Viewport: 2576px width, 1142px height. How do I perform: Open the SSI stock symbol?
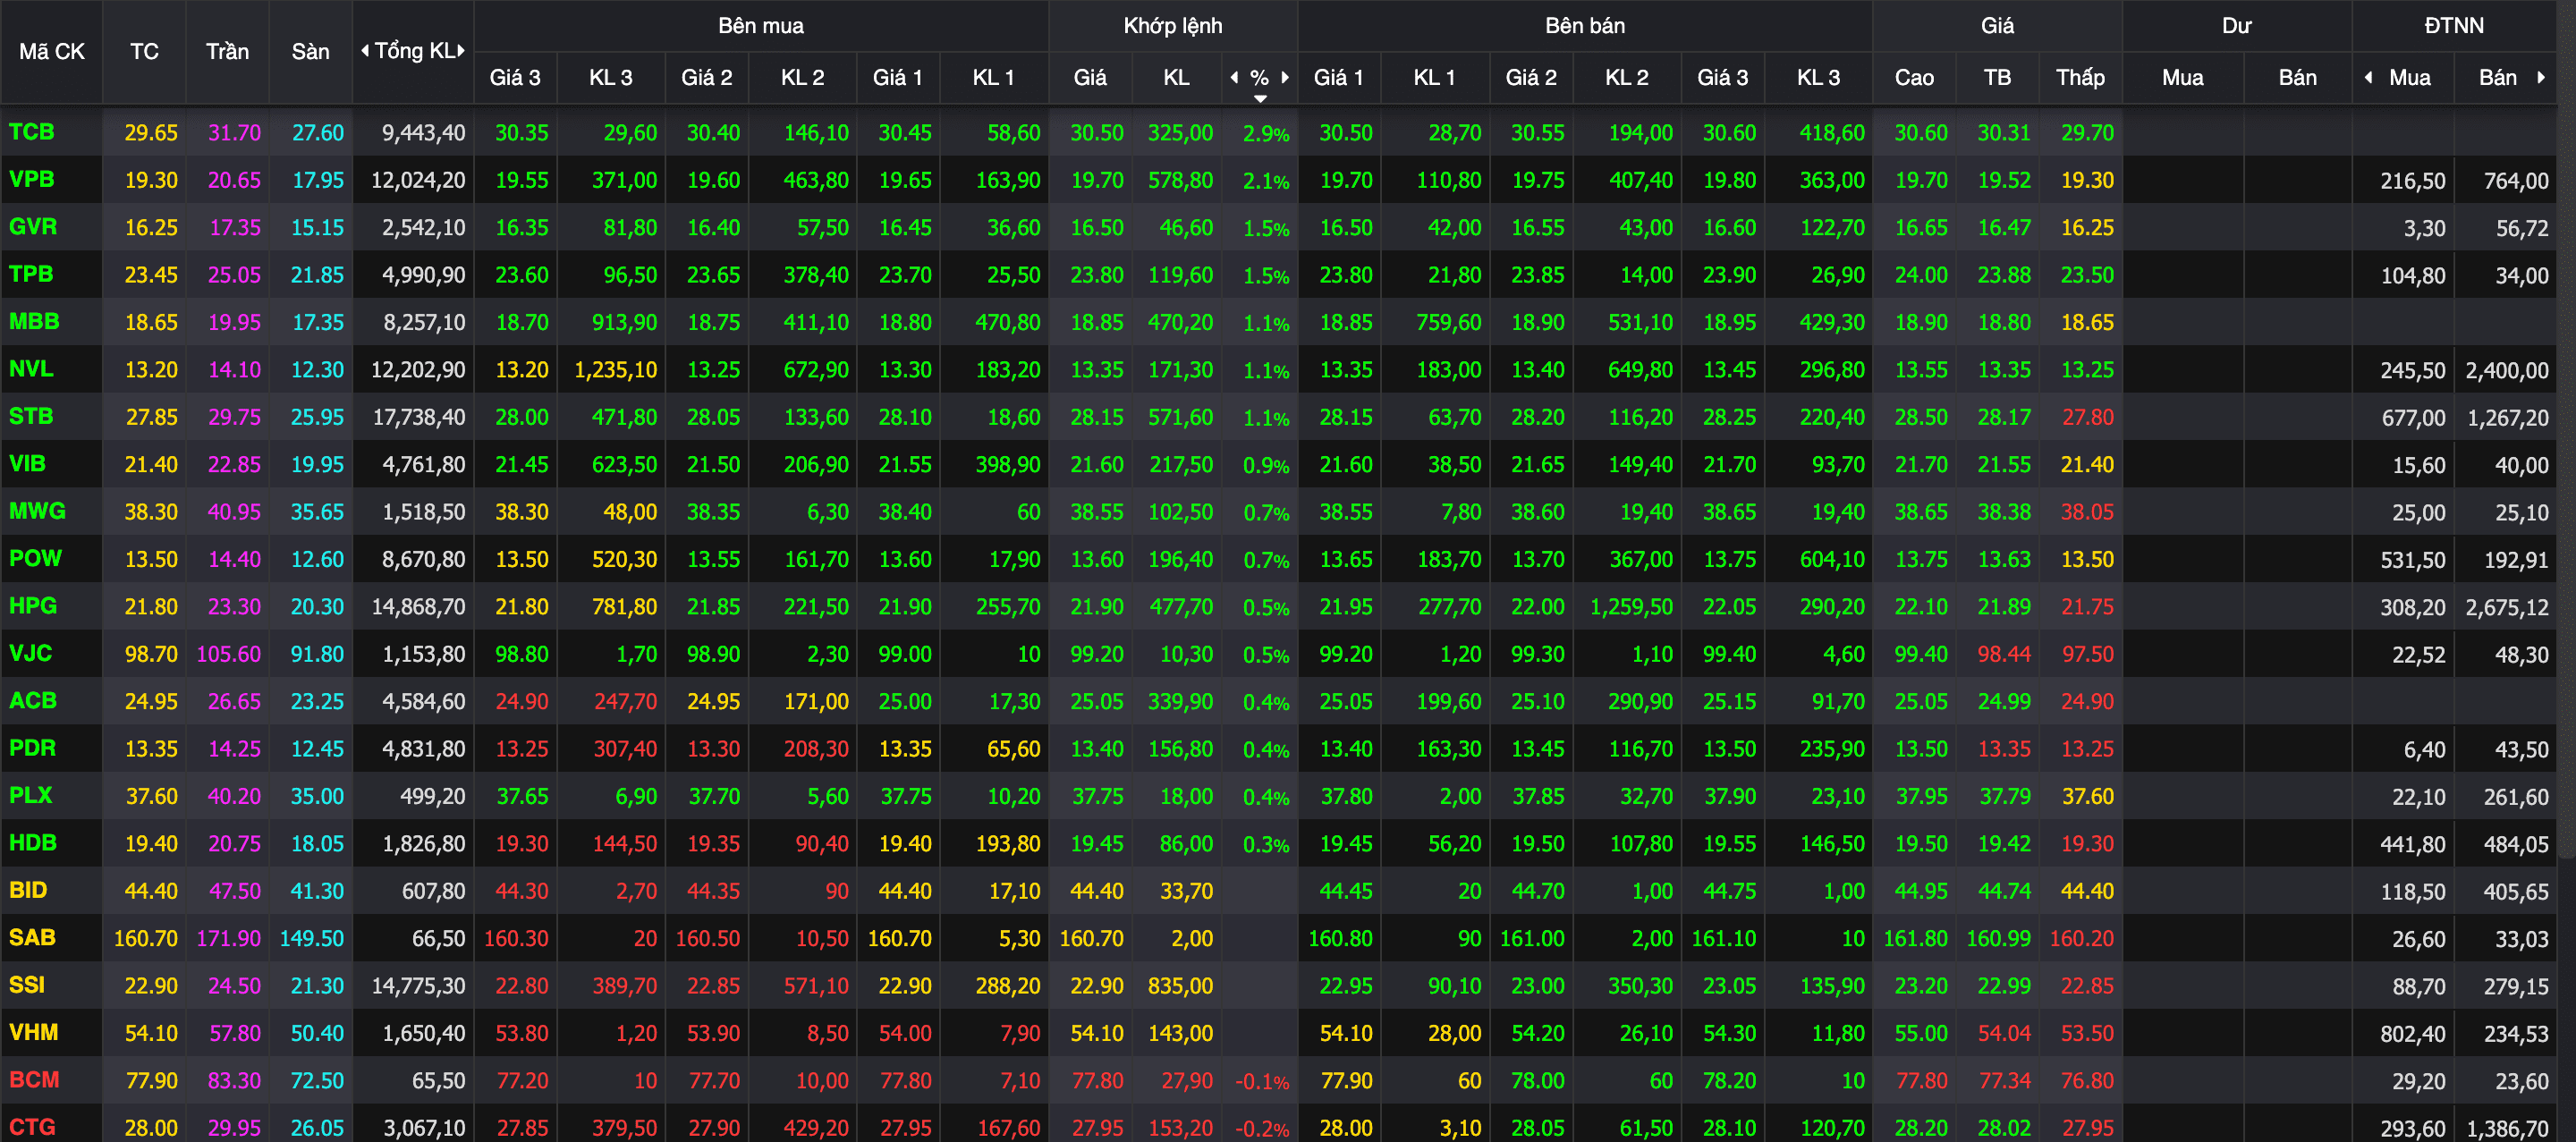click(x=27, y=985)
